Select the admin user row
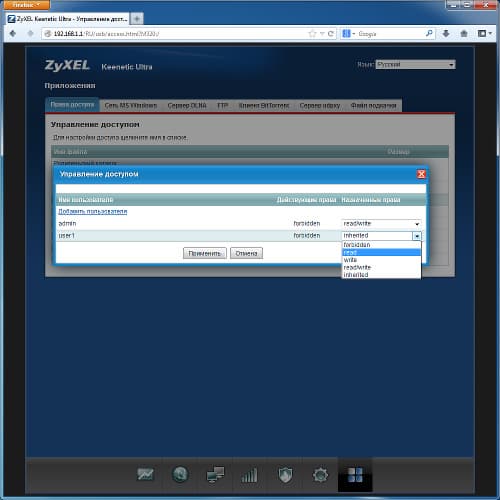500x500 pixels. coord(241,224)
